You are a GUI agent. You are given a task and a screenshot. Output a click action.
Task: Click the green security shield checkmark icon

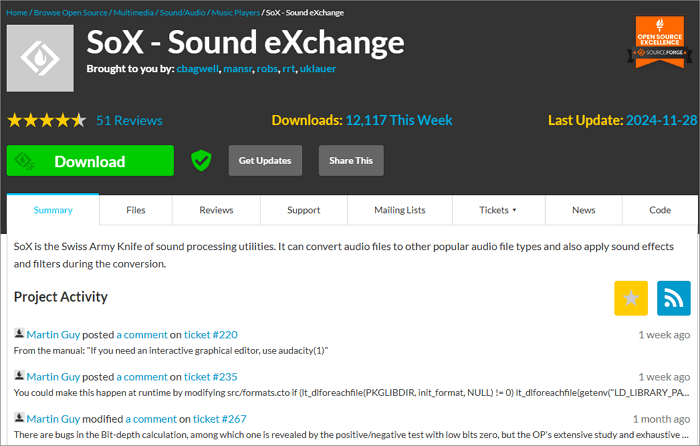[201, 160]
